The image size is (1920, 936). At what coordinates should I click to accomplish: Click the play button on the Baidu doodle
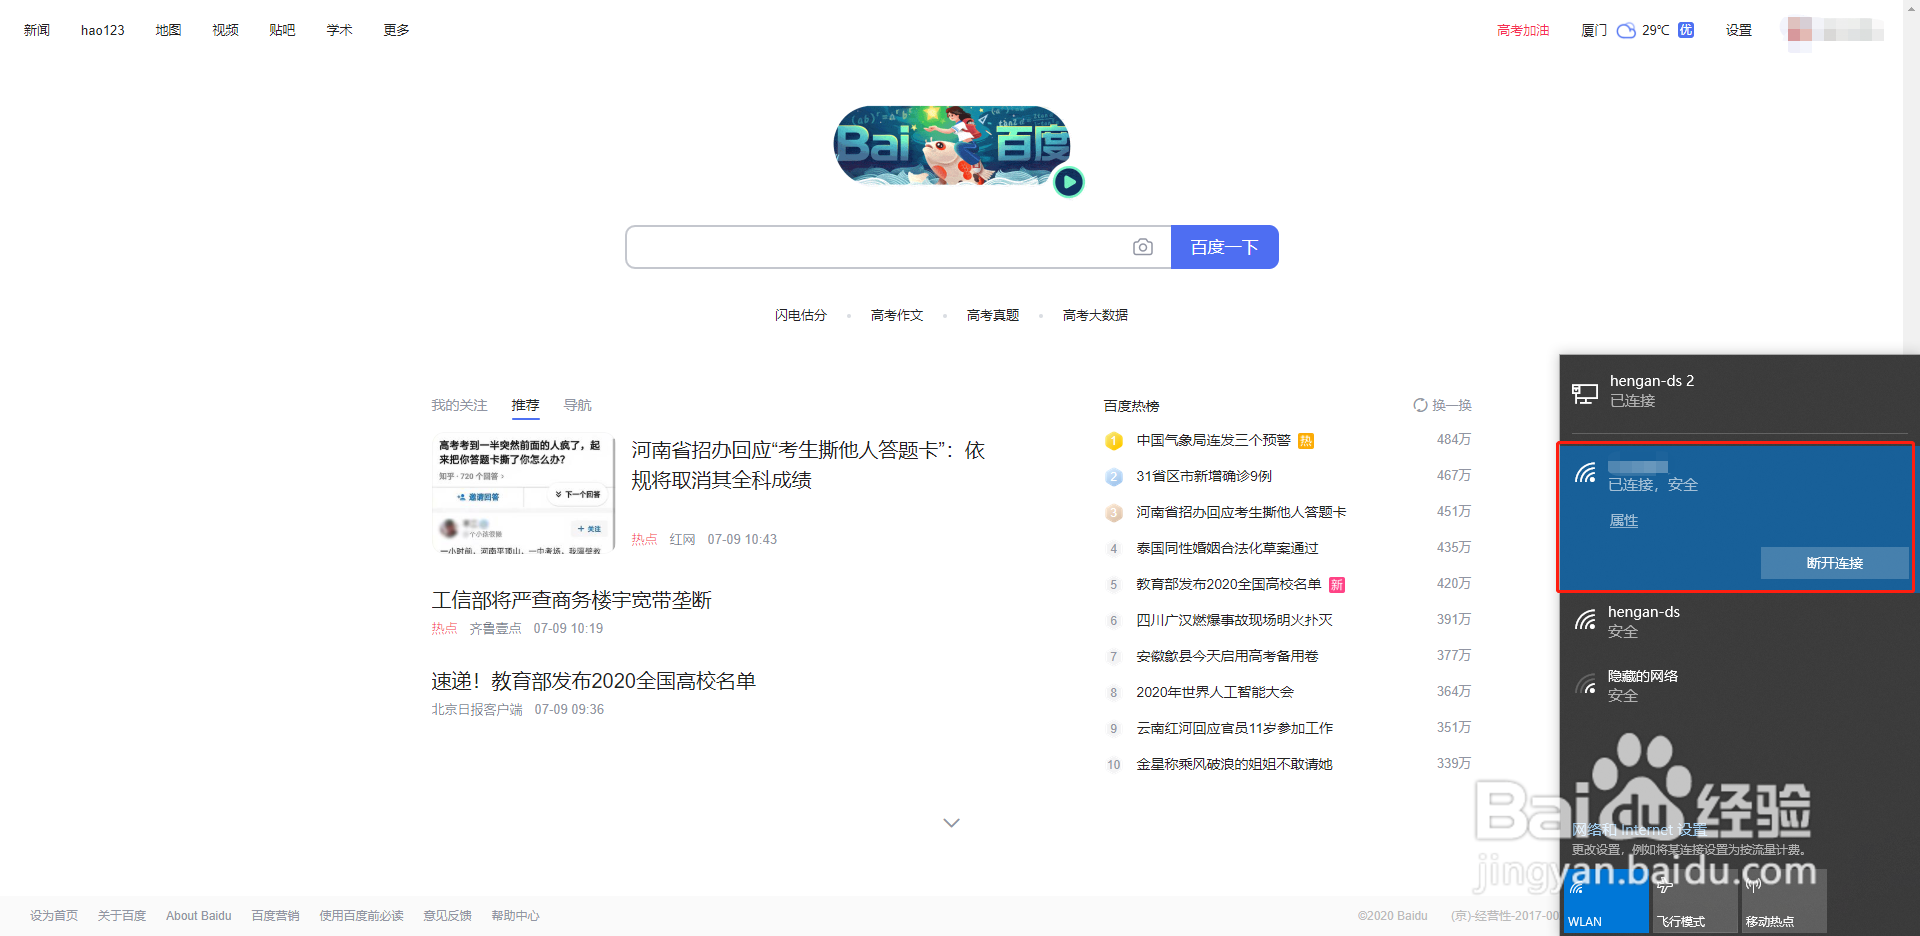(1069, 182)
